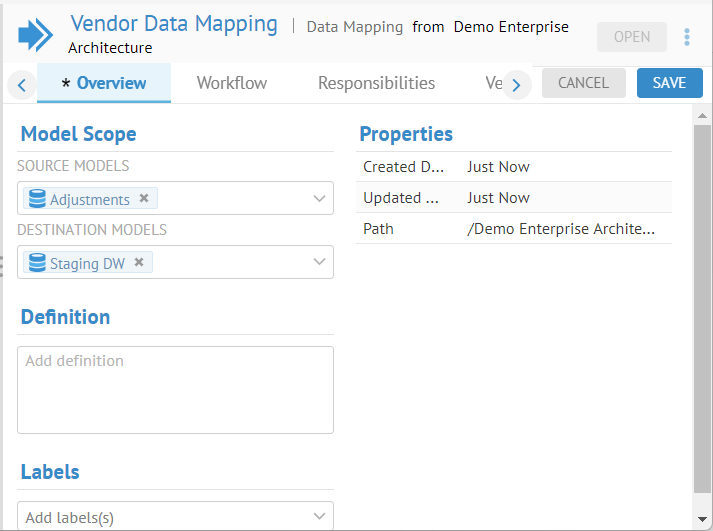Remove Staging DW from destination models
This screenshot has height=531, width=713.
point(139,262)
